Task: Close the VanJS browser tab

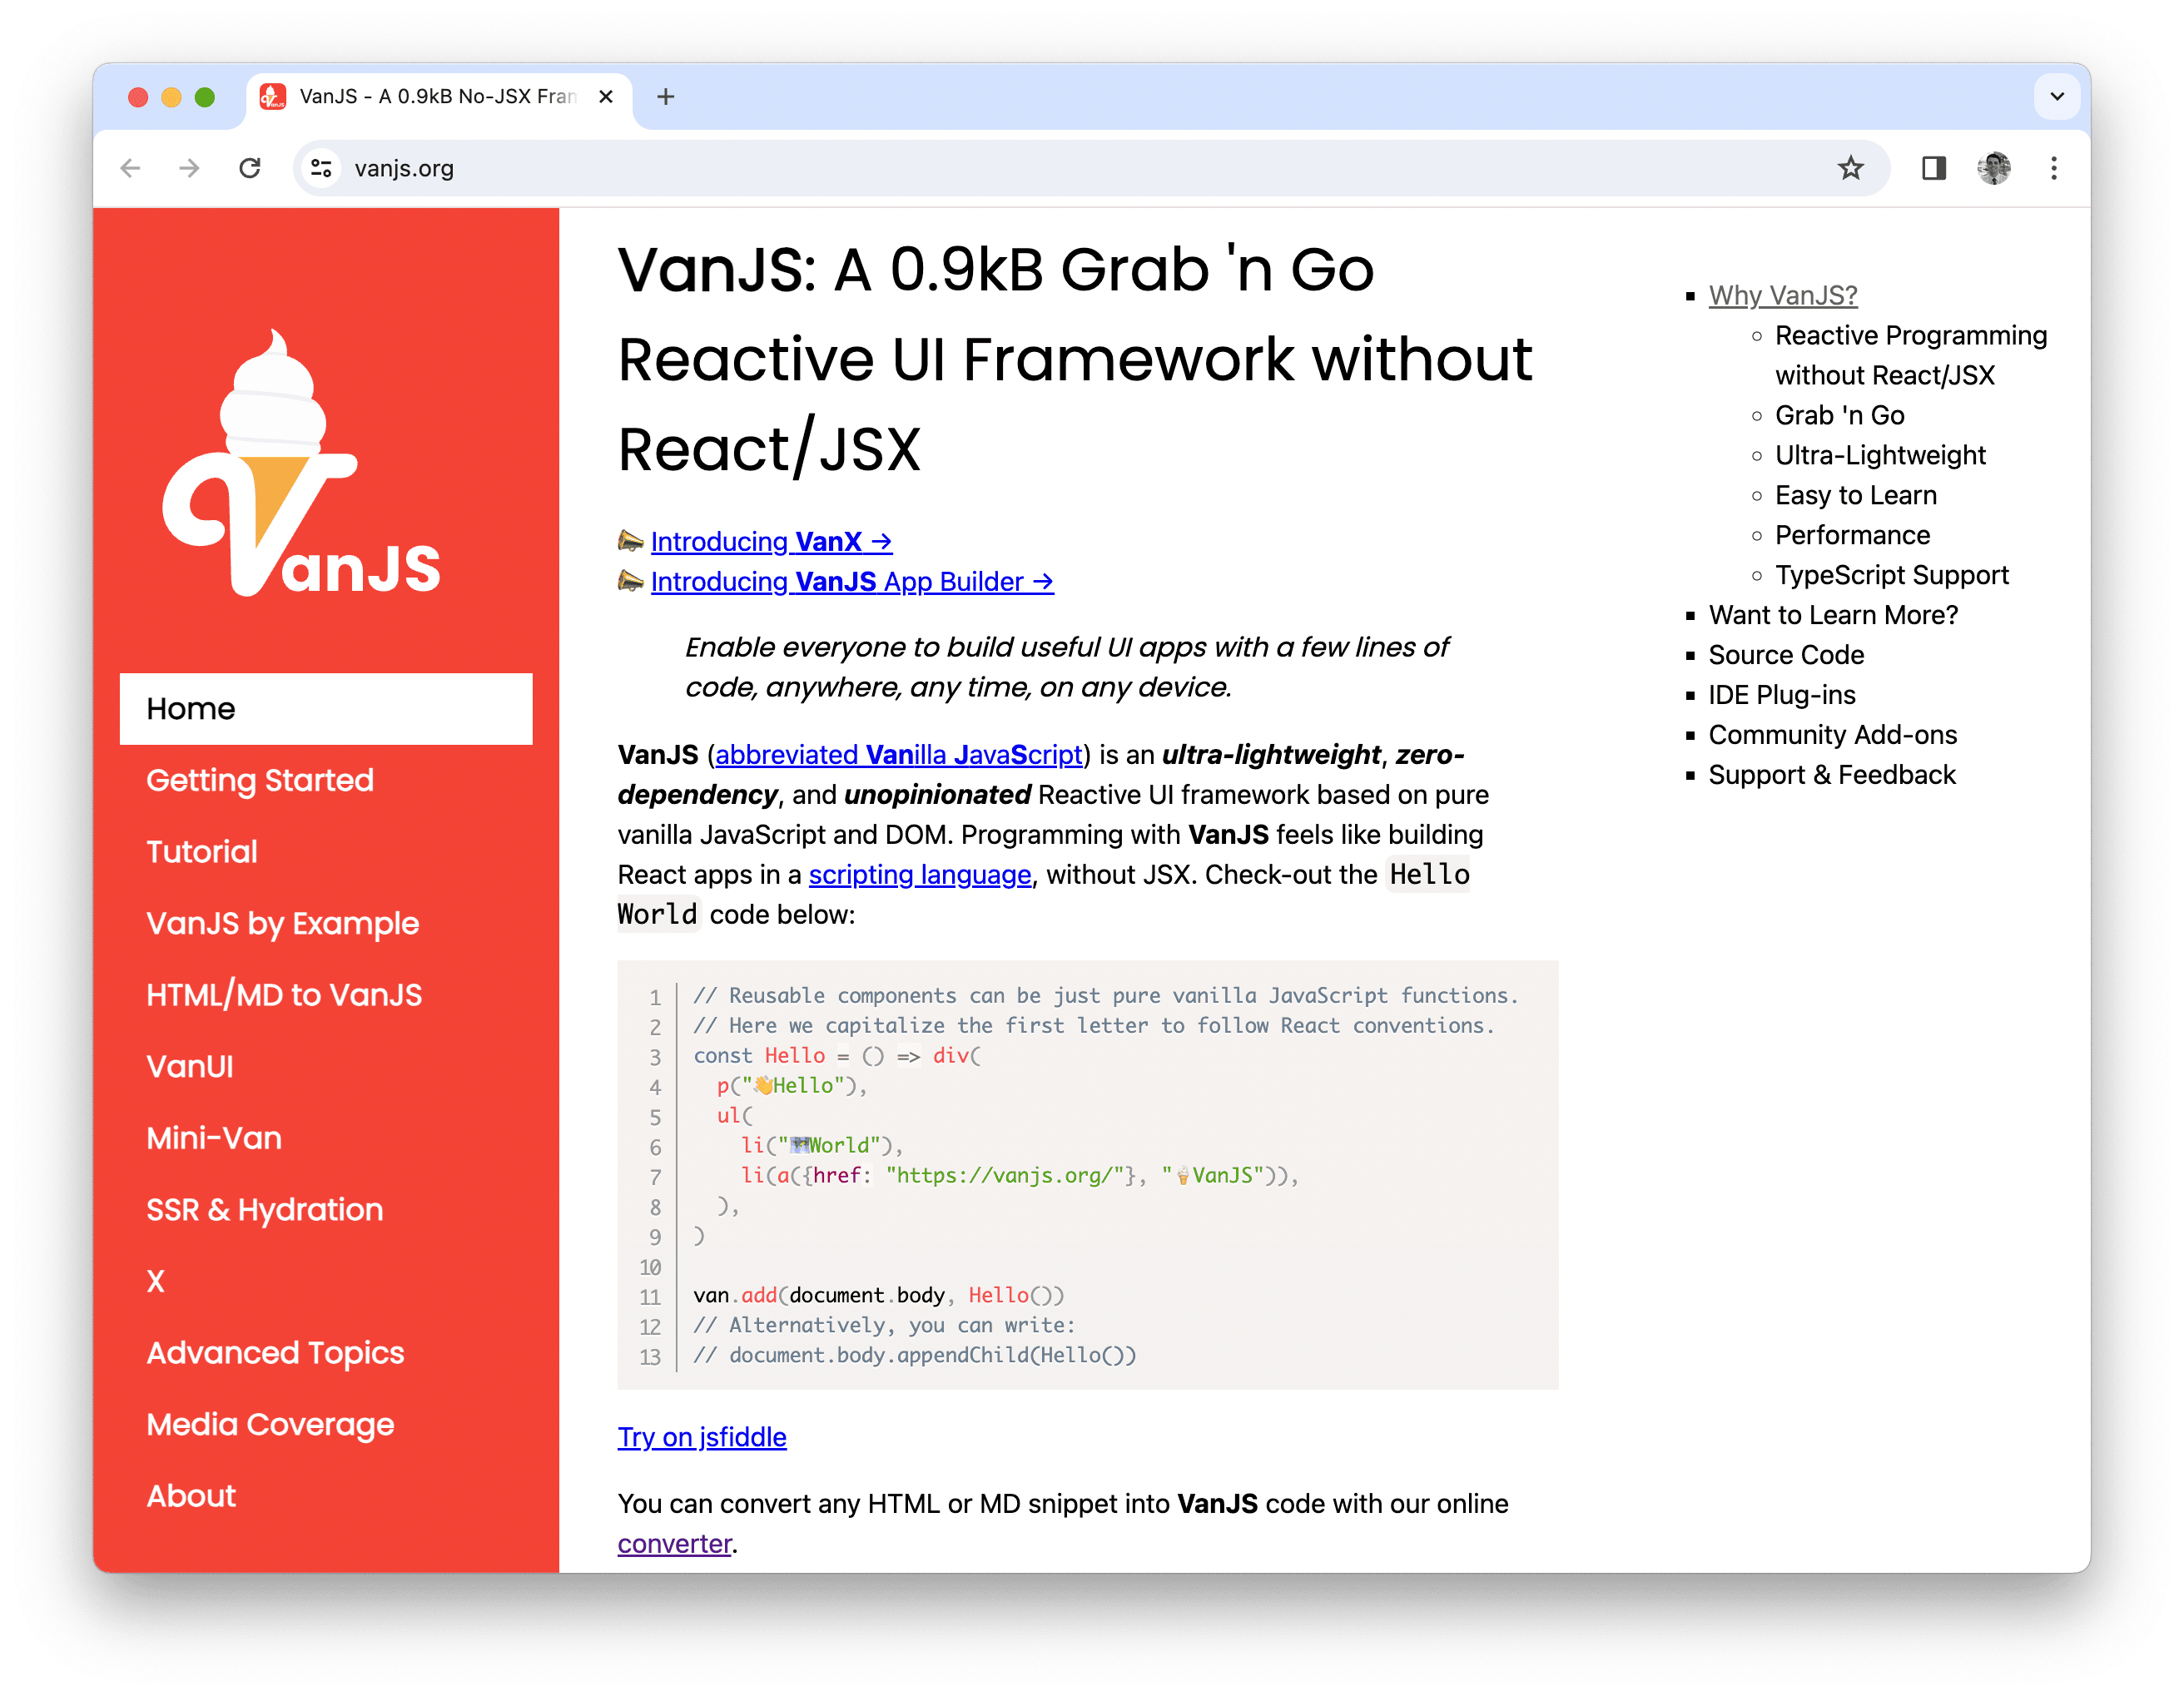Action: [x=605, y=97]
